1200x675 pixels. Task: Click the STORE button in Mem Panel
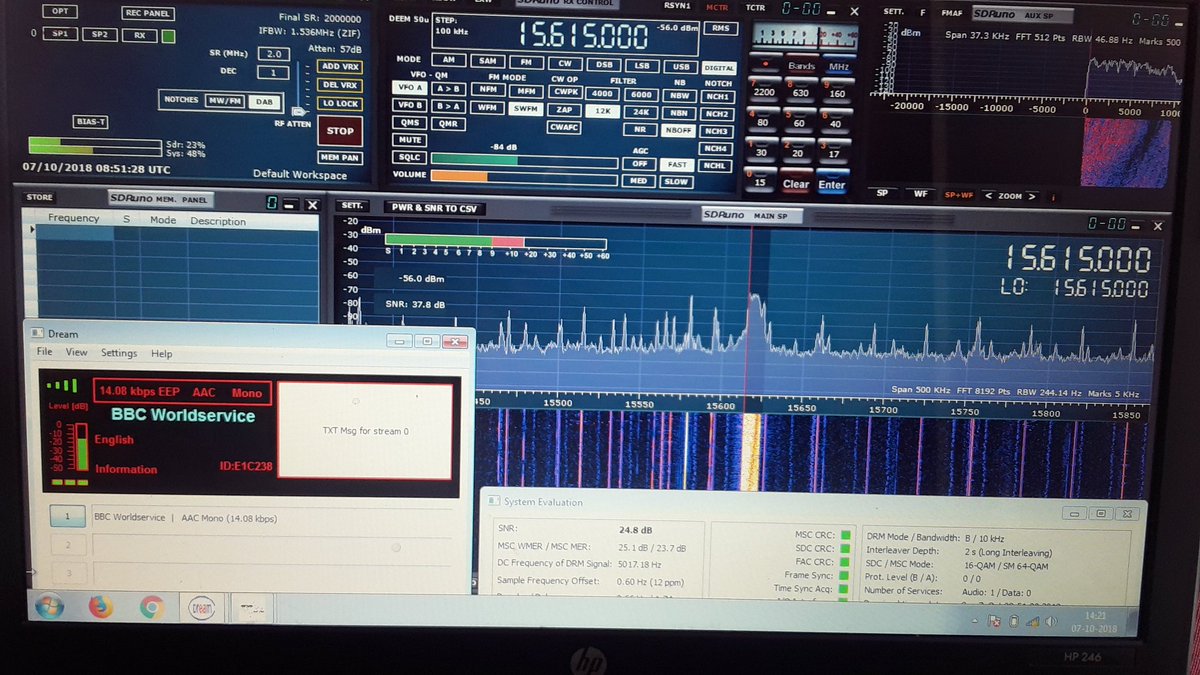coord(39,197)
